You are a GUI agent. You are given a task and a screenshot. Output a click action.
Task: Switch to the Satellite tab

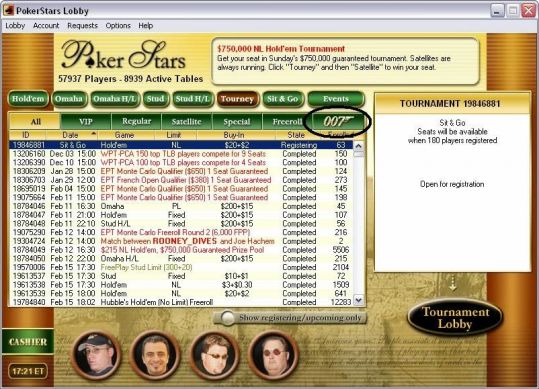coord(187,121)
